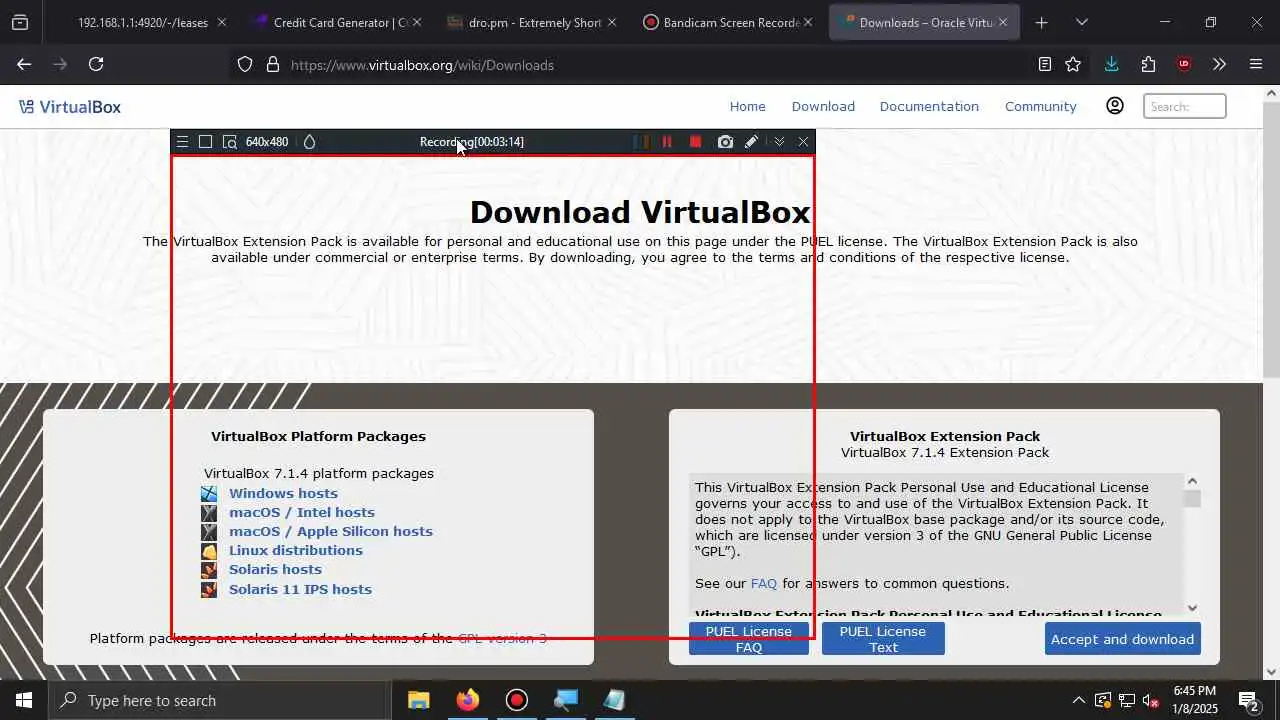
Task: Open Windows hosts download link
Action: [x=283, y=493]
